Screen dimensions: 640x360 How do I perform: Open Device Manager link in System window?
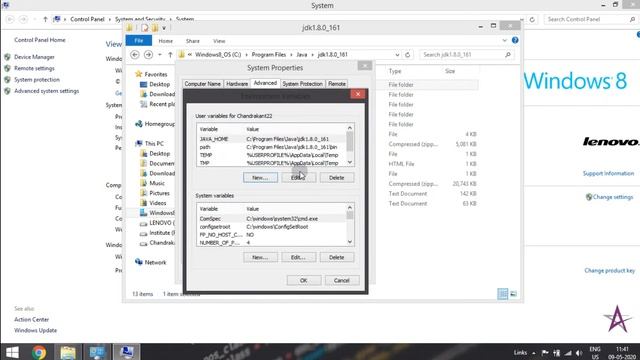34,57
